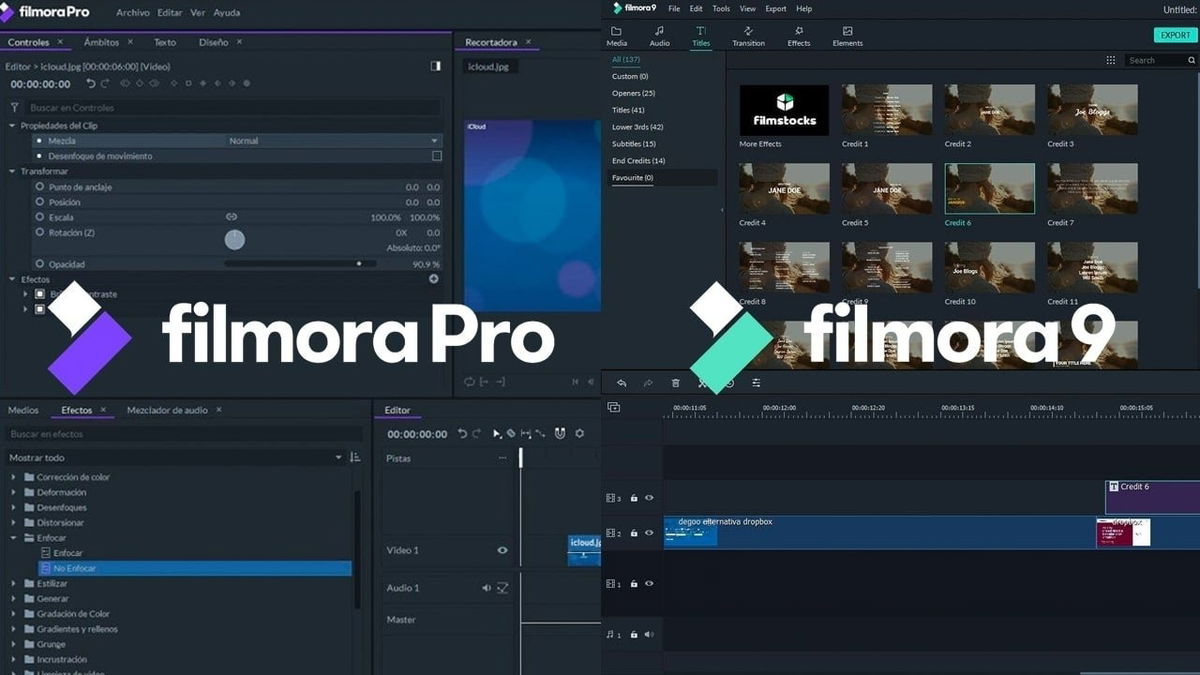Open the Transition panel in Filmora 9
1200x675 pixels.
(x=749, y=36)
